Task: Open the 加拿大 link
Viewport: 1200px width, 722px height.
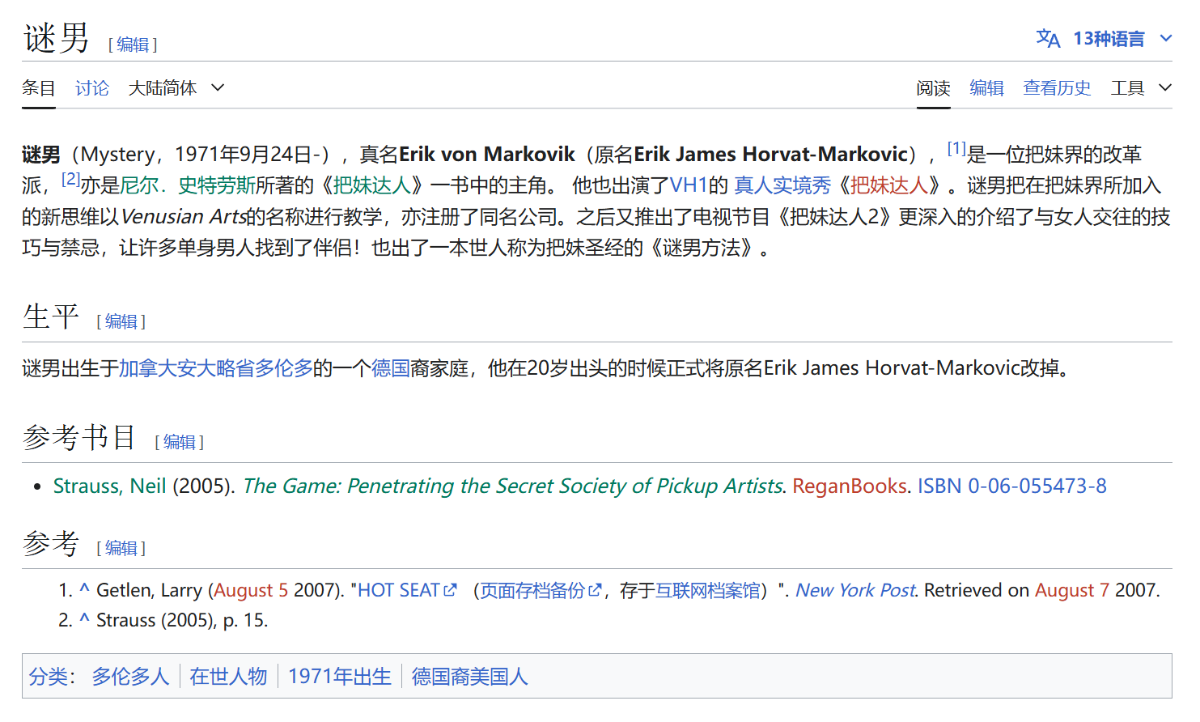Action: 146,368
